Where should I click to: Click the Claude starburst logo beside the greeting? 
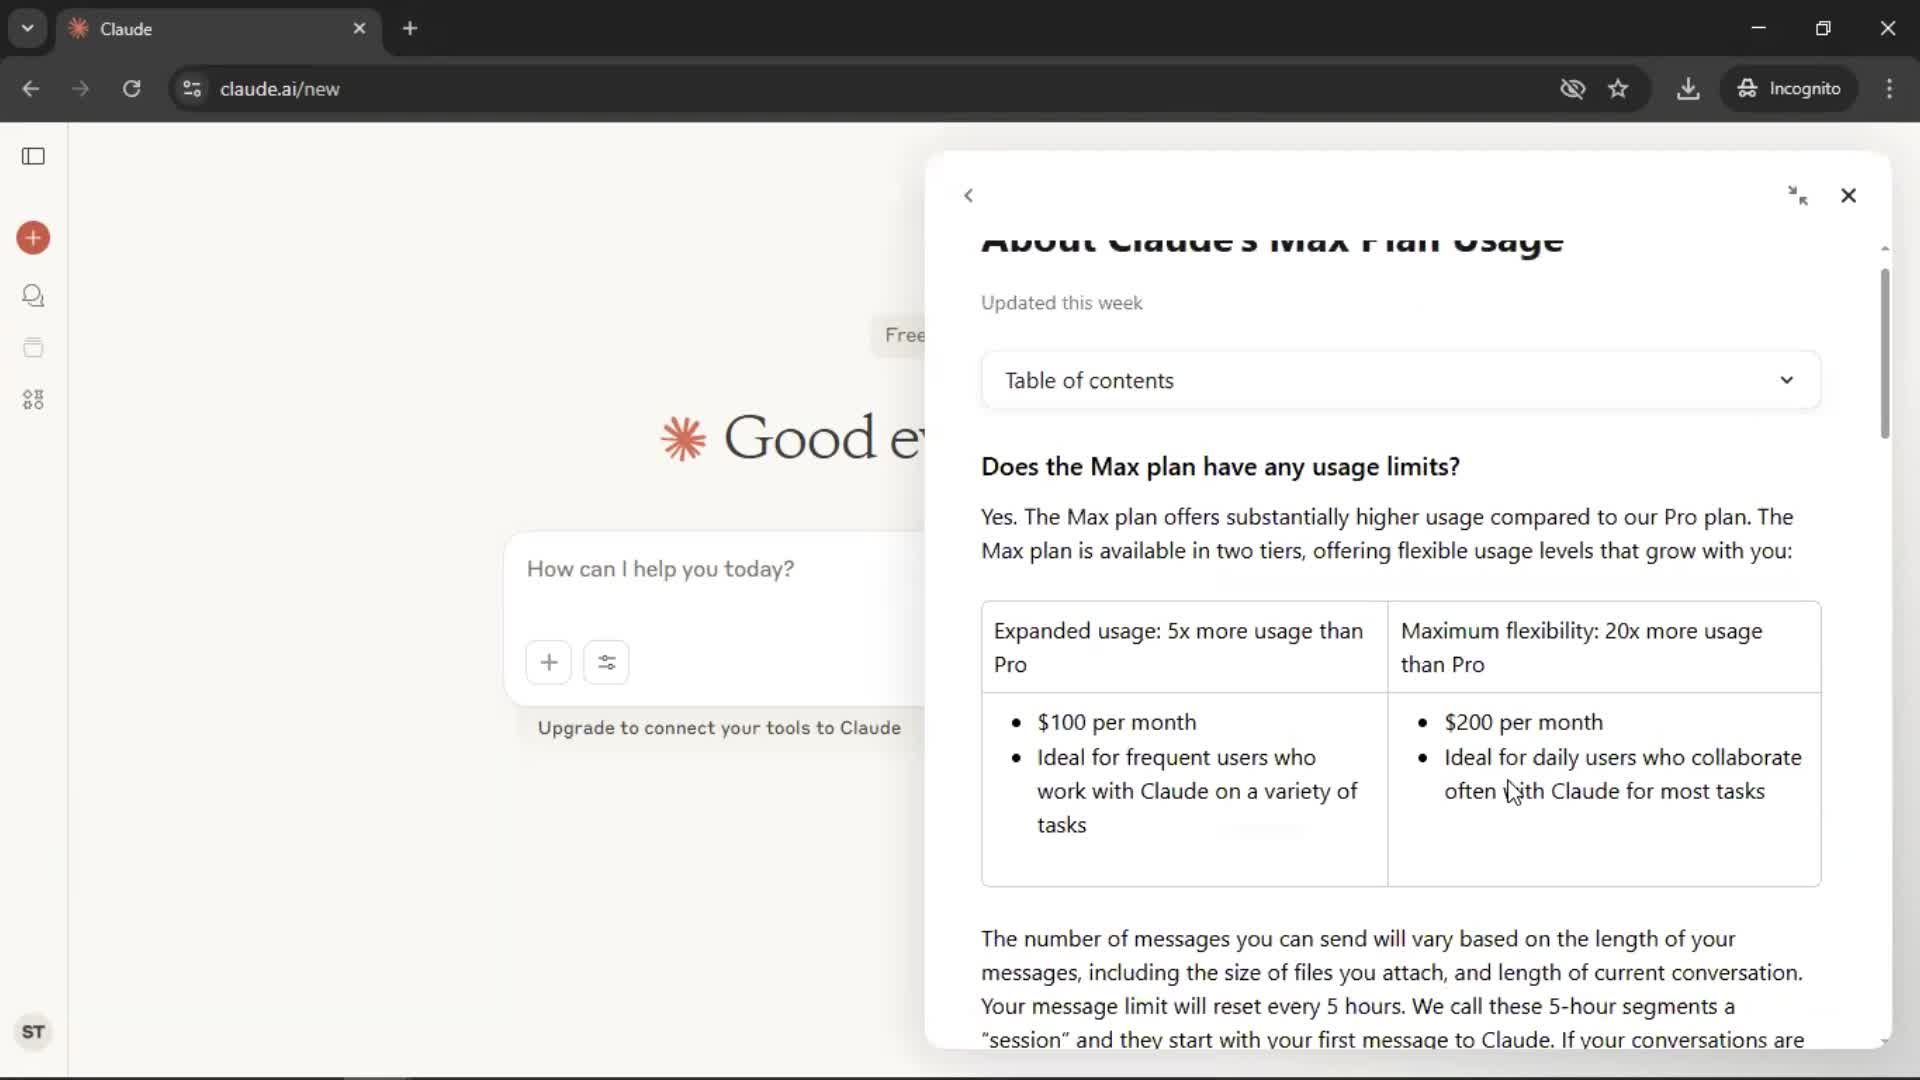[684, 439]
